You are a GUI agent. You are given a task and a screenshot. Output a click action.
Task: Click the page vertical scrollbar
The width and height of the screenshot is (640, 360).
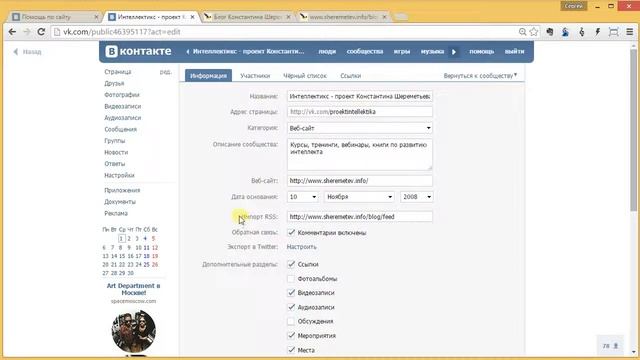pyautogui.click(x=633, y=131)
